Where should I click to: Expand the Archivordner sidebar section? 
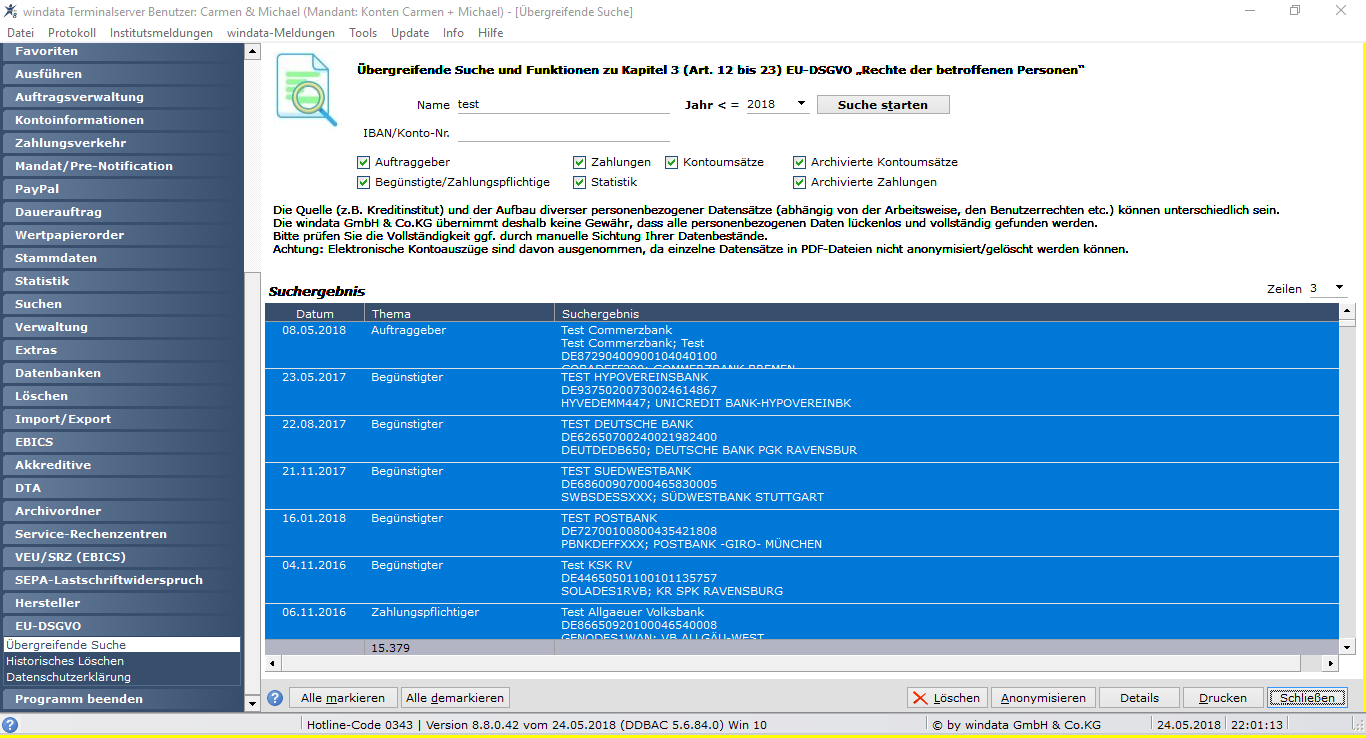[x=122, y=511]
